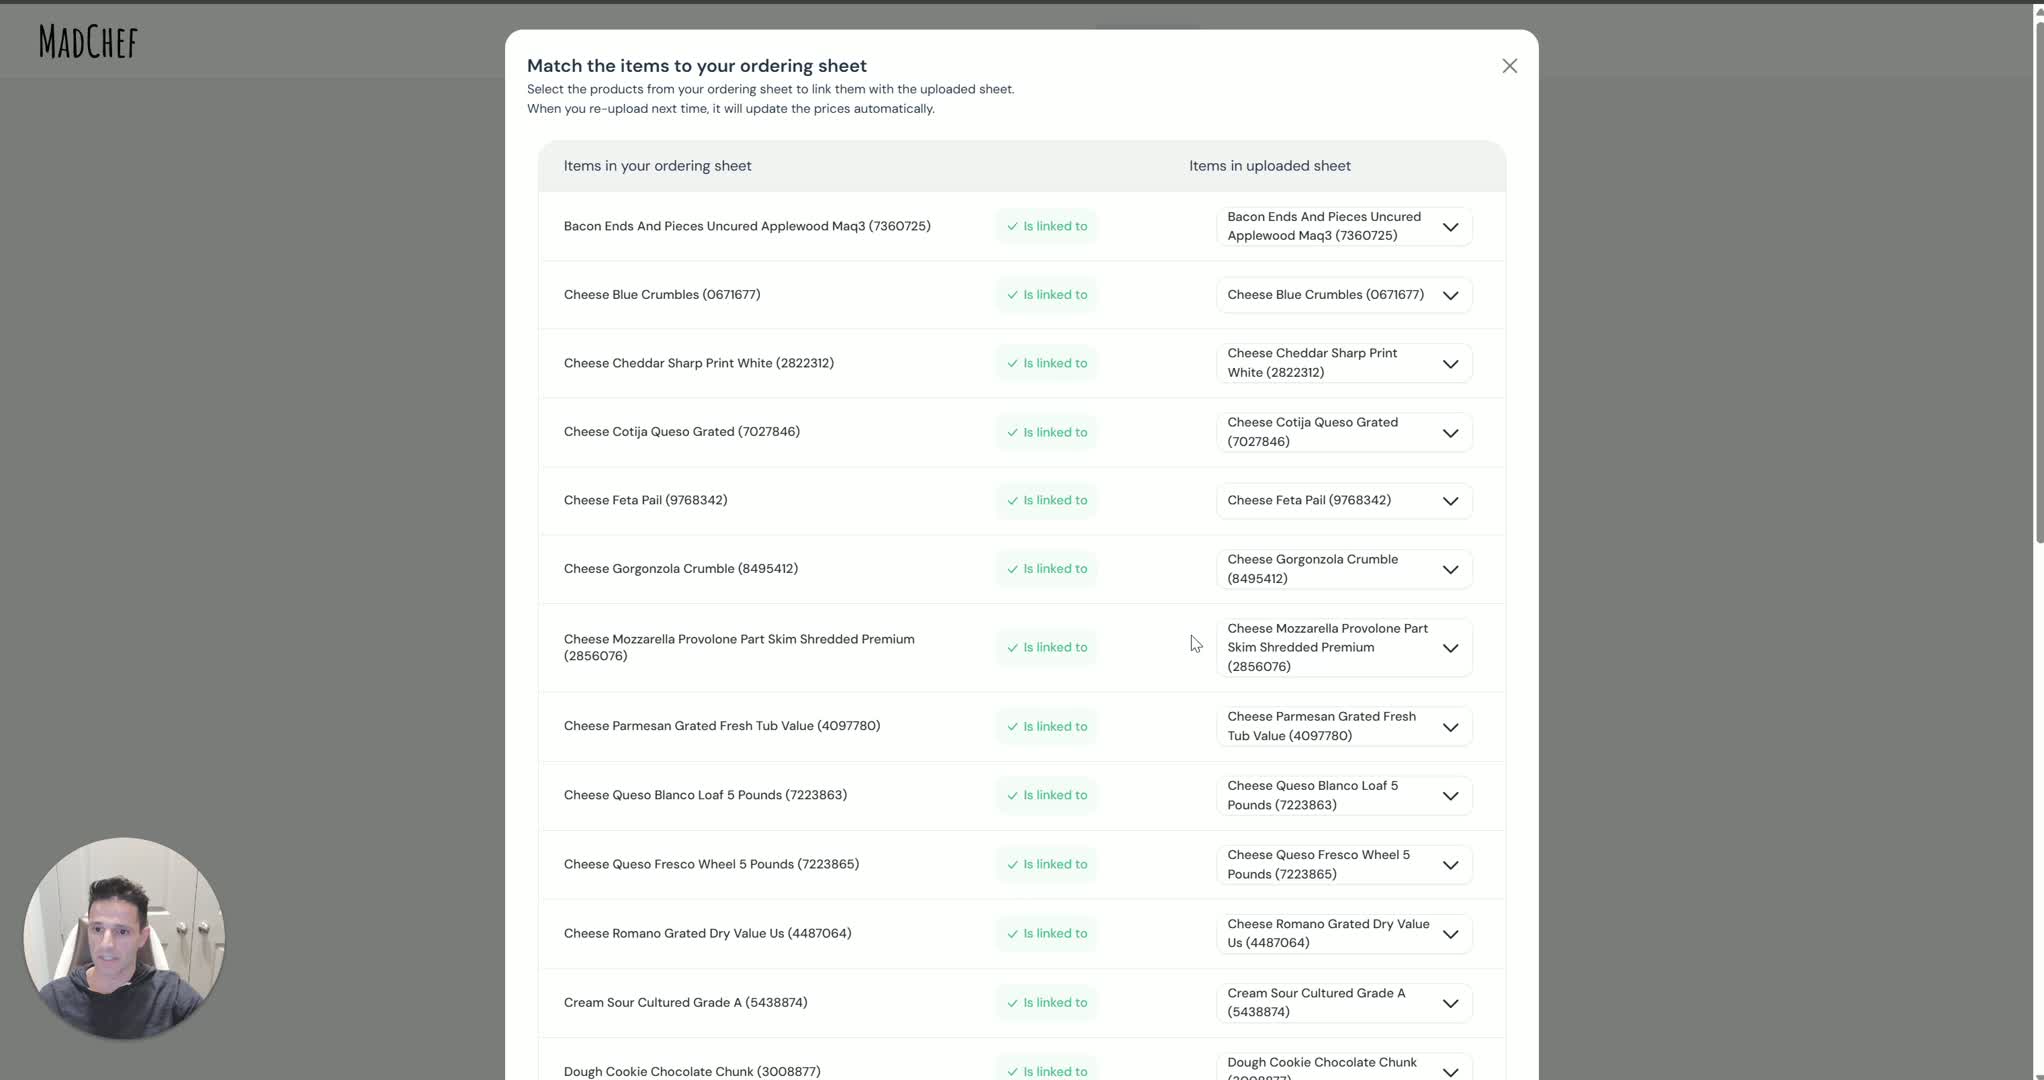Click 'Is linked to' status in Parmesan Grated row

pyautogui.click(x=1046, y=727)
